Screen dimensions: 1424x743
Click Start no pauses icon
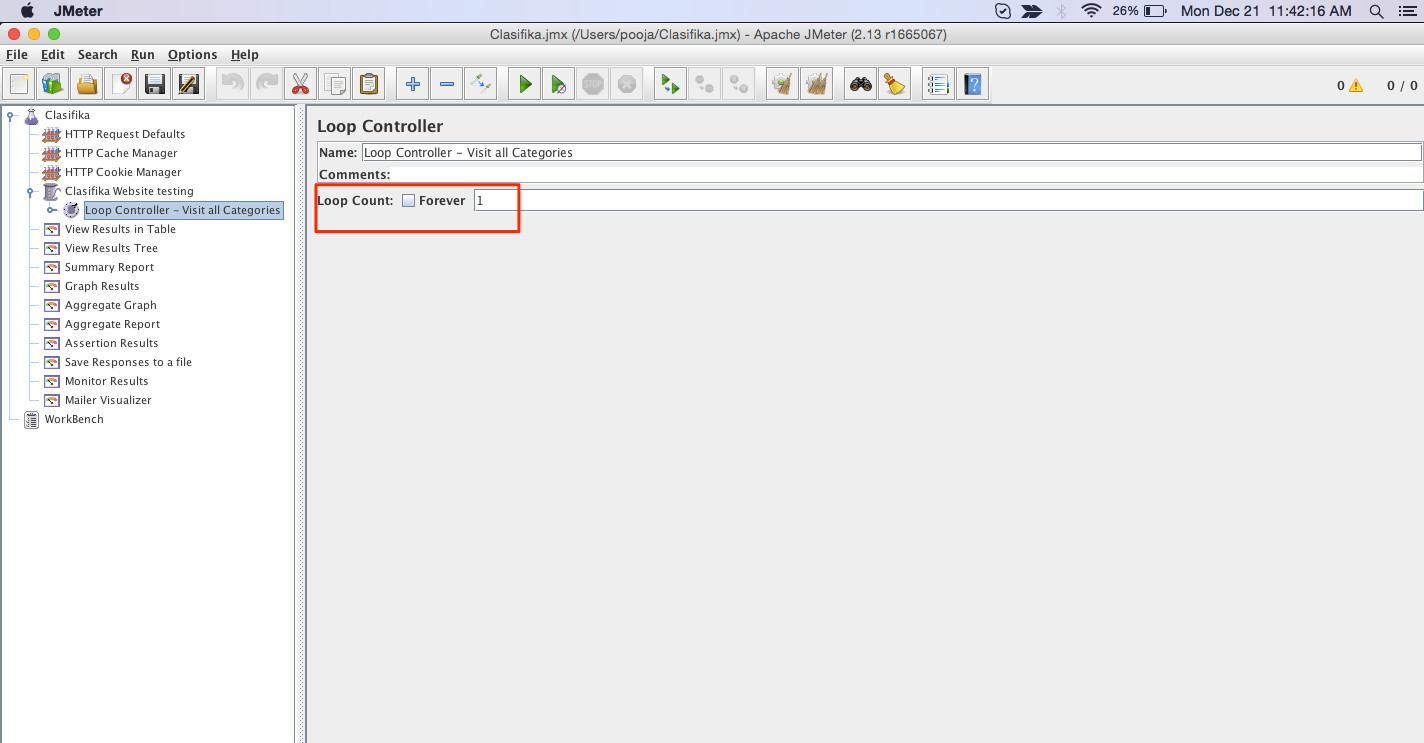(558, 85)
